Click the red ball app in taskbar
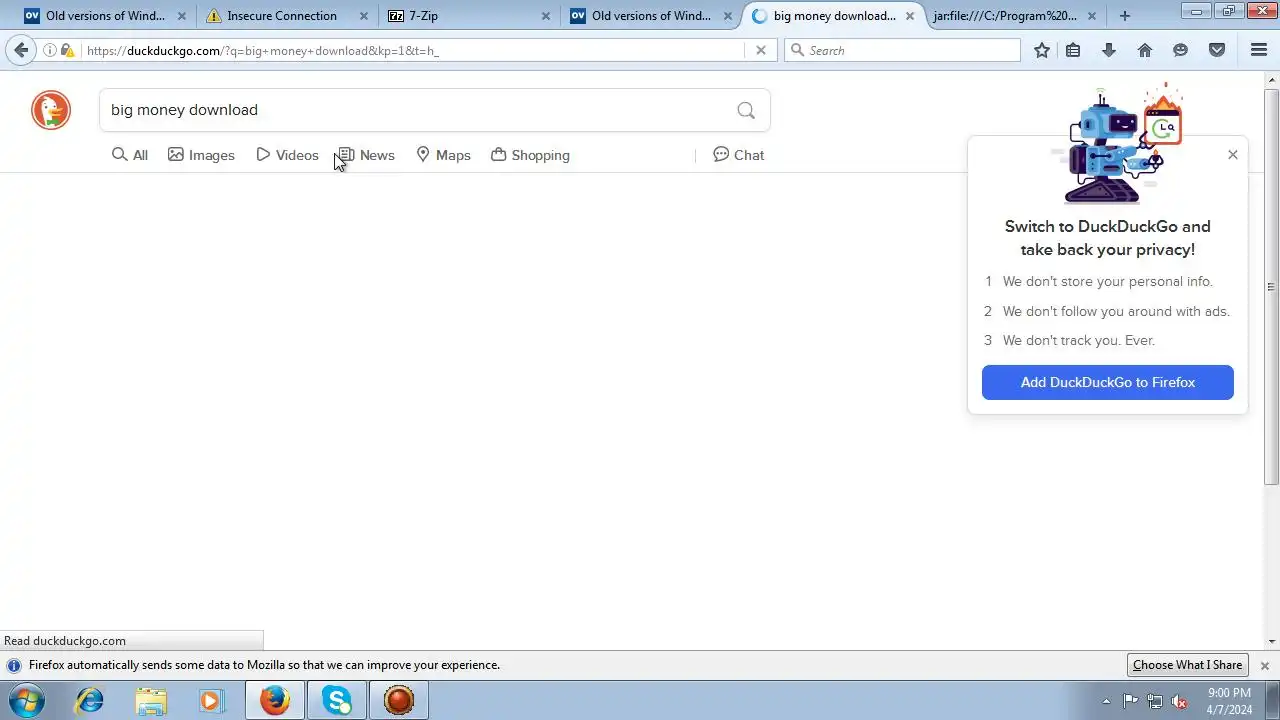Image resolution: width=1280 pixels, height=720 pixels. [399, 701]
